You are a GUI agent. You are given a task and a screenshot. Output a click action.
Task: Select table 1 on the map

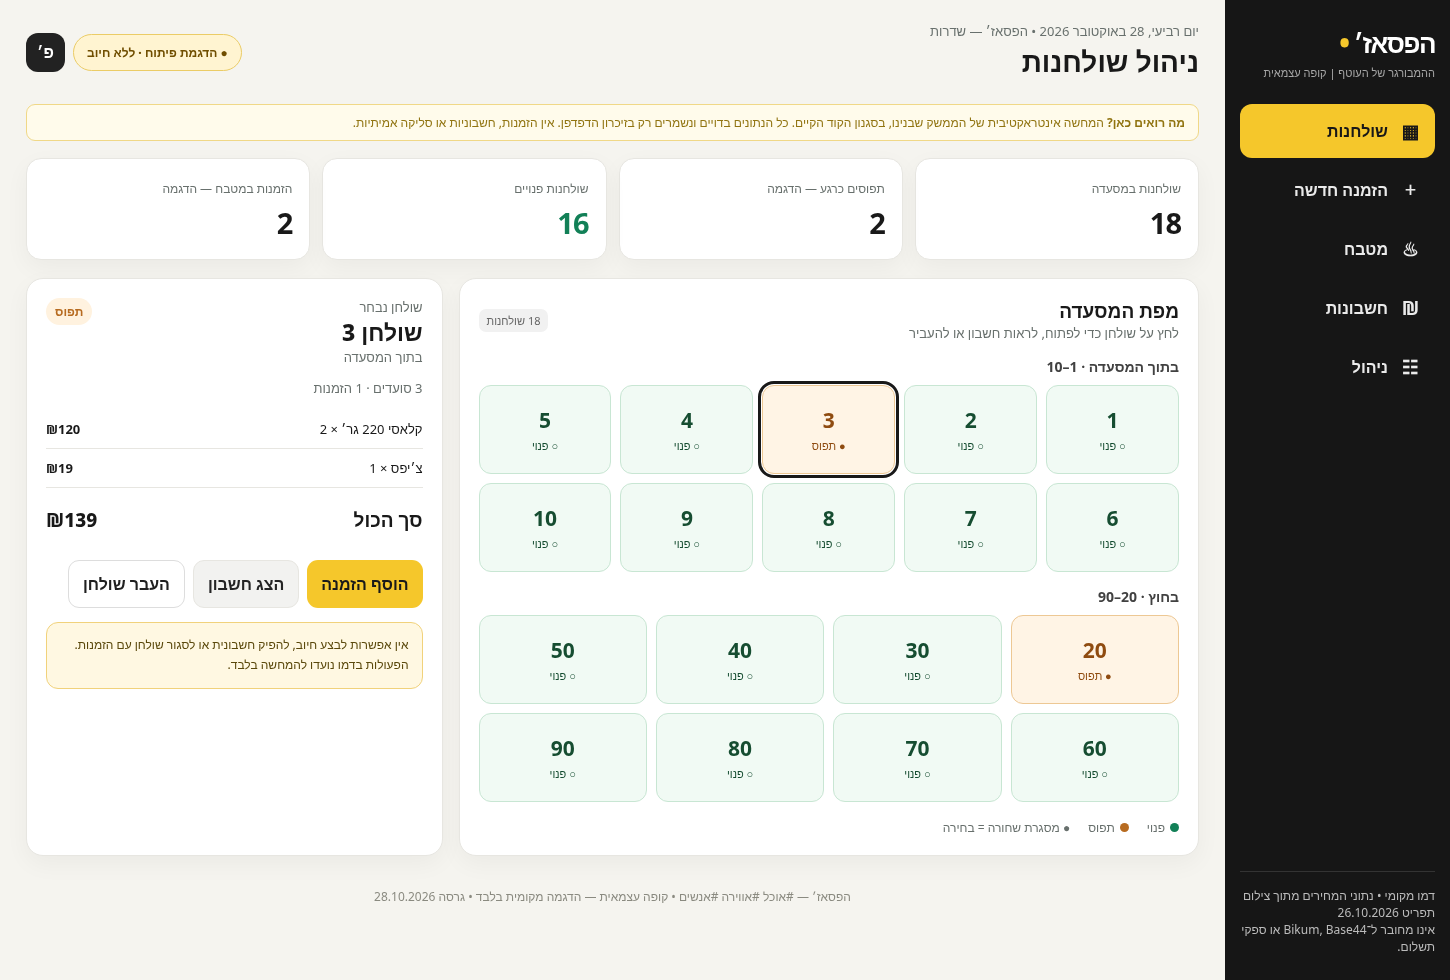(x=1112, y=430)
